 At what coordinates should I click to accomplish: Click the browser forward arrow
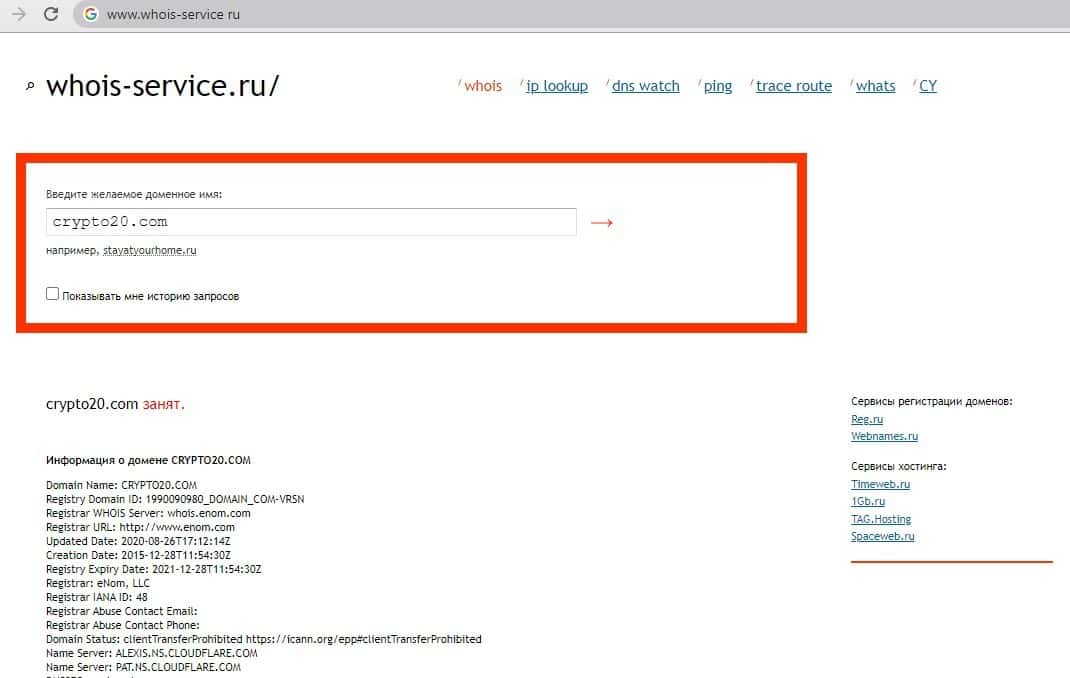click(19, 14)
